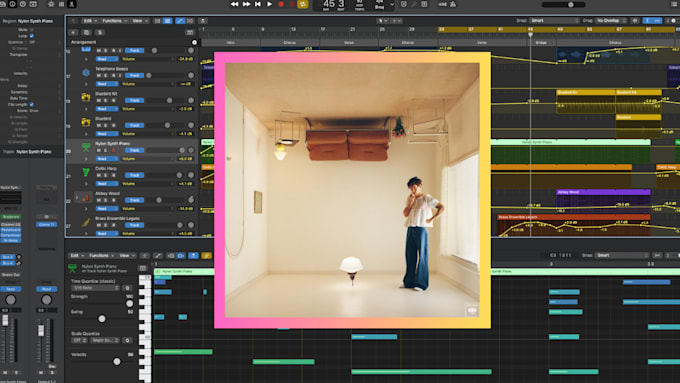Toggle the yellow Cycle mode button
The image size is (680, 383).
click(303, 4)
